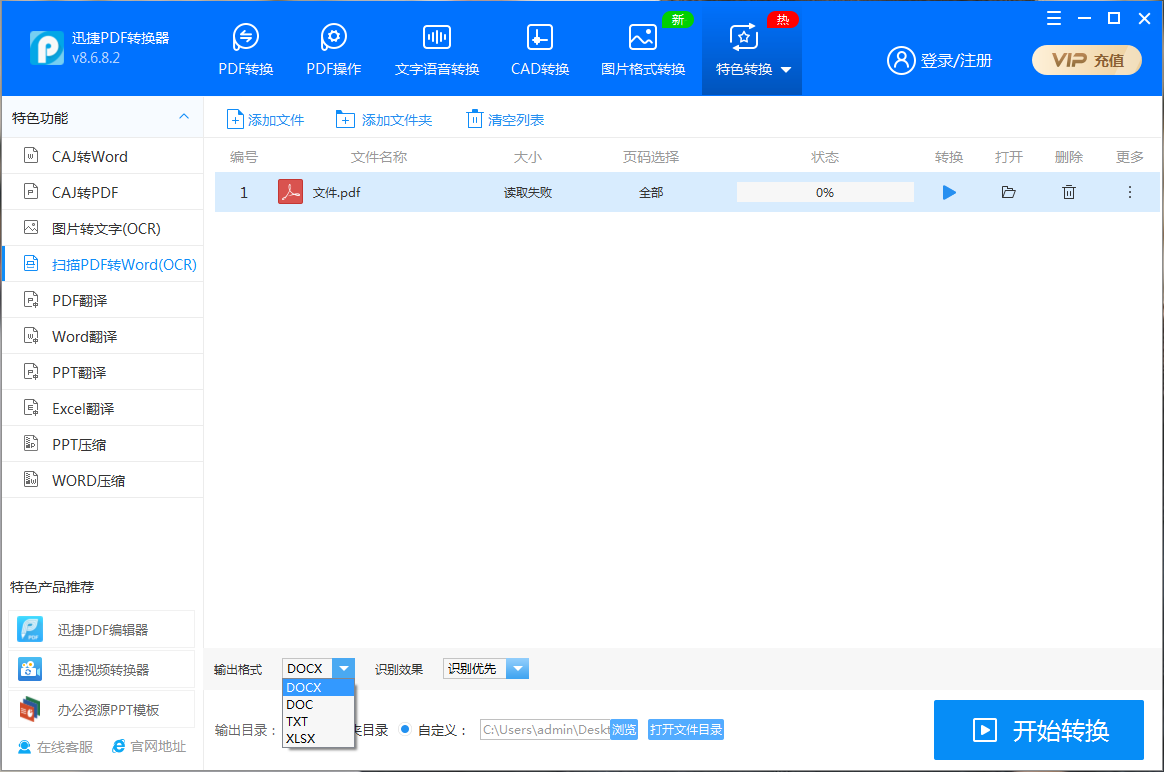
Task: Click the 文件名称 column header
Action: (379, 157)
